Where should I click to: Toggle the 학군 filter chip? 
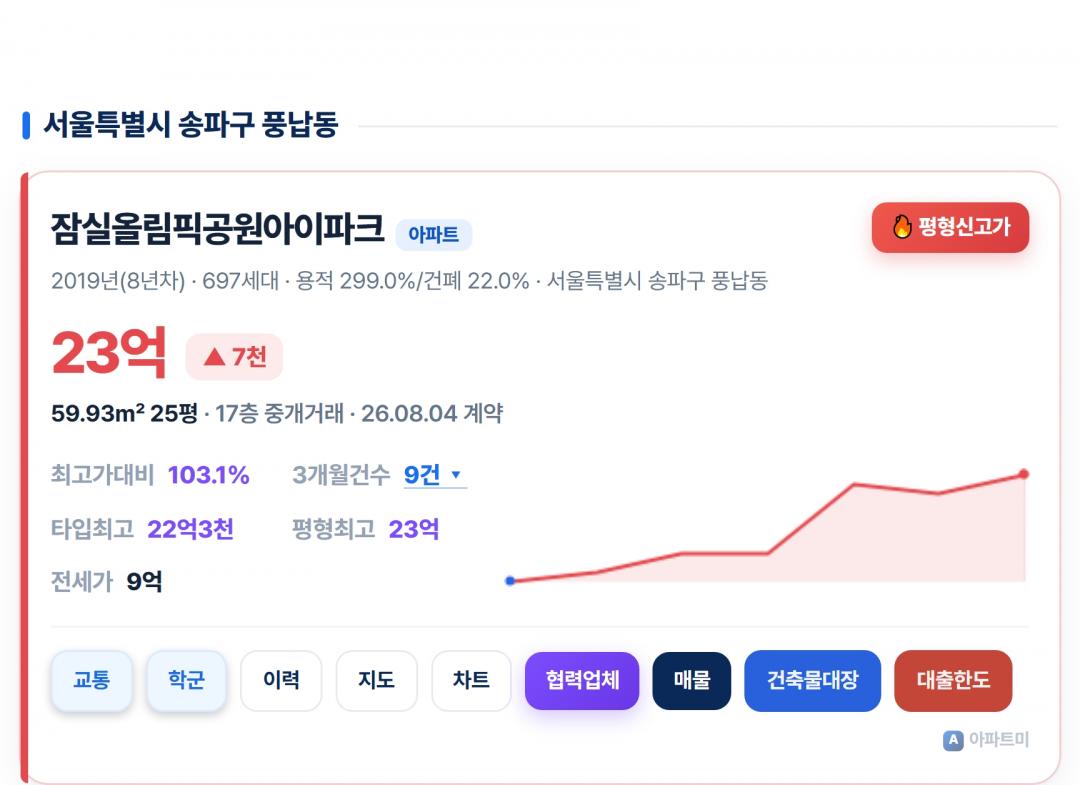186,680
